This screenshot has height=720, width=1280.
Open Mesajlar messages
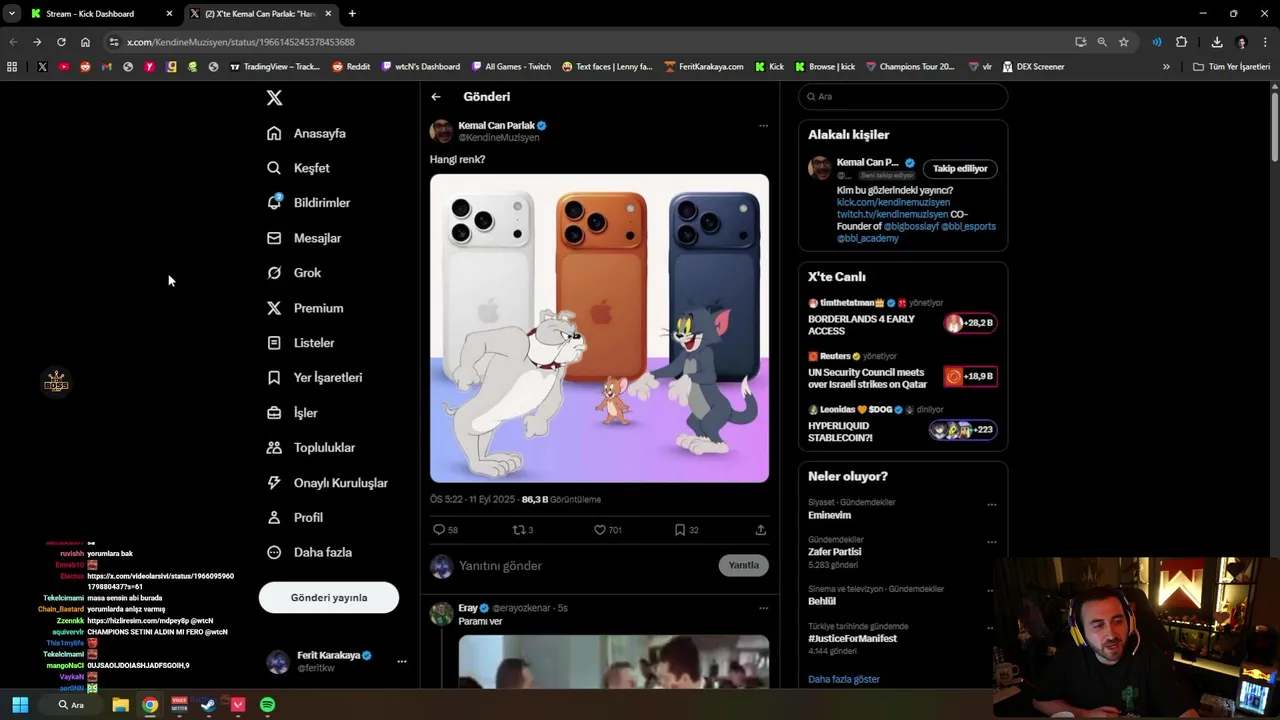304,238
